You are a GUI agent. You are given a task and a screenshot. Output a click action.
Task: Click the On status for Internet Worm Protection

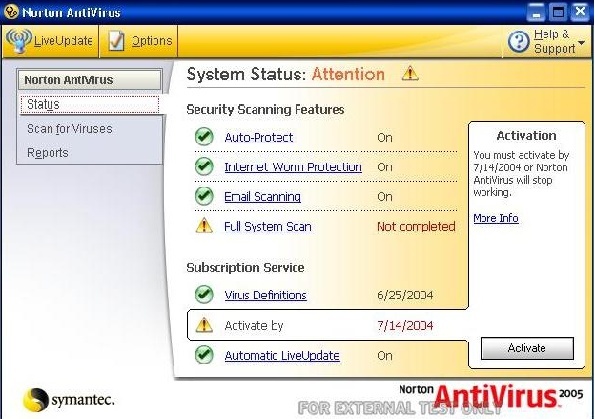point(385,167)
